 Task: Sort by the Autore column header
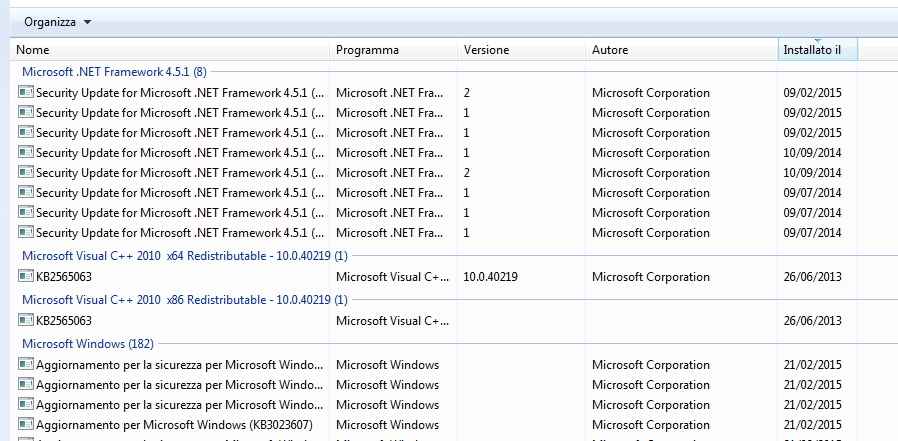click(682, 50)
